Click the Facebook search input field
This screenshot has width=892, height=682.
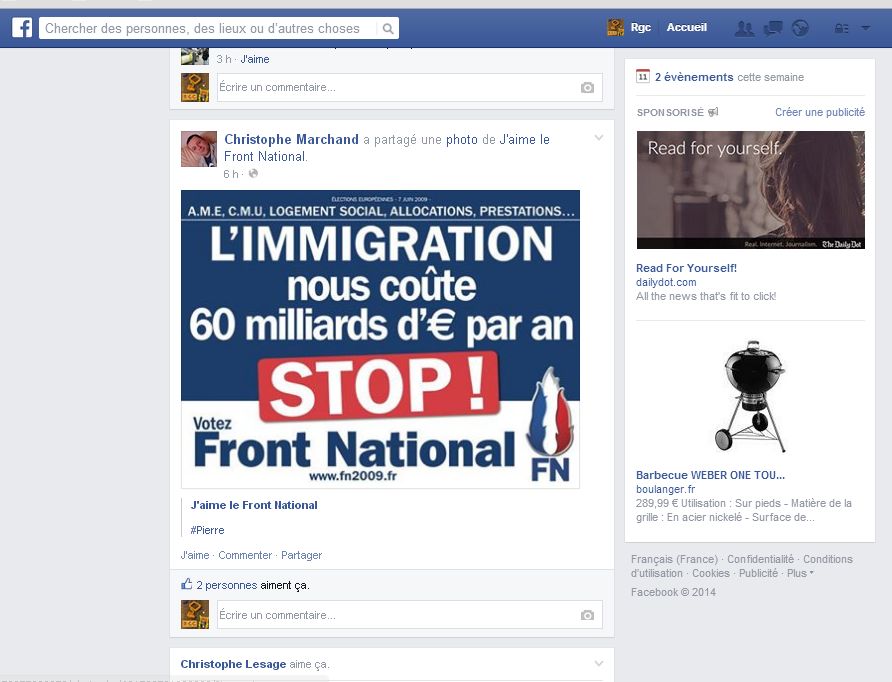(x=209, y=28)
